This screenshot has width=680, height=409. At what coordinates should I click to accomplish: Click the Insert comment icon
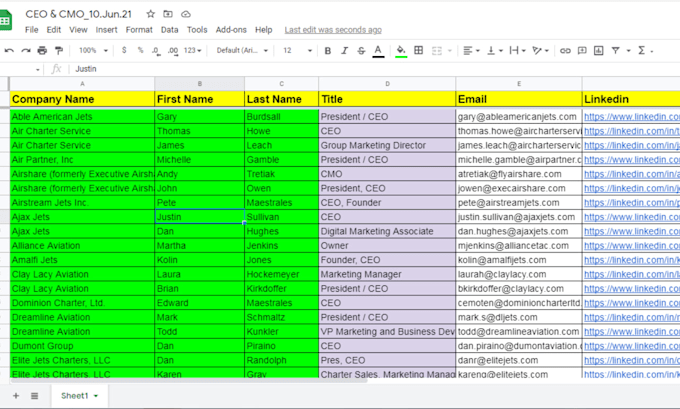pos(582,51)
